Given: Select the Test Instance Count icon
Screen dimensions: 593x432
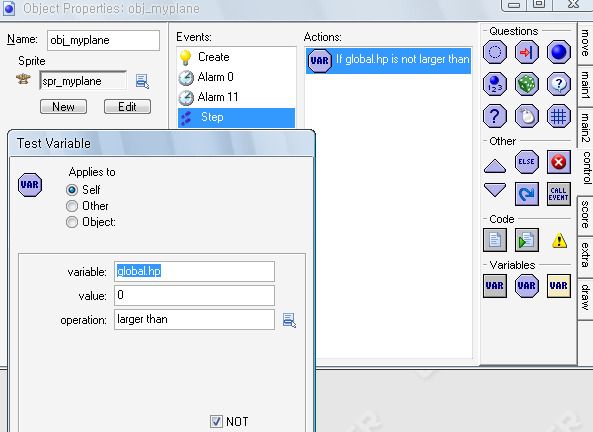Looking at the screenshot, I should coord(495,84).
